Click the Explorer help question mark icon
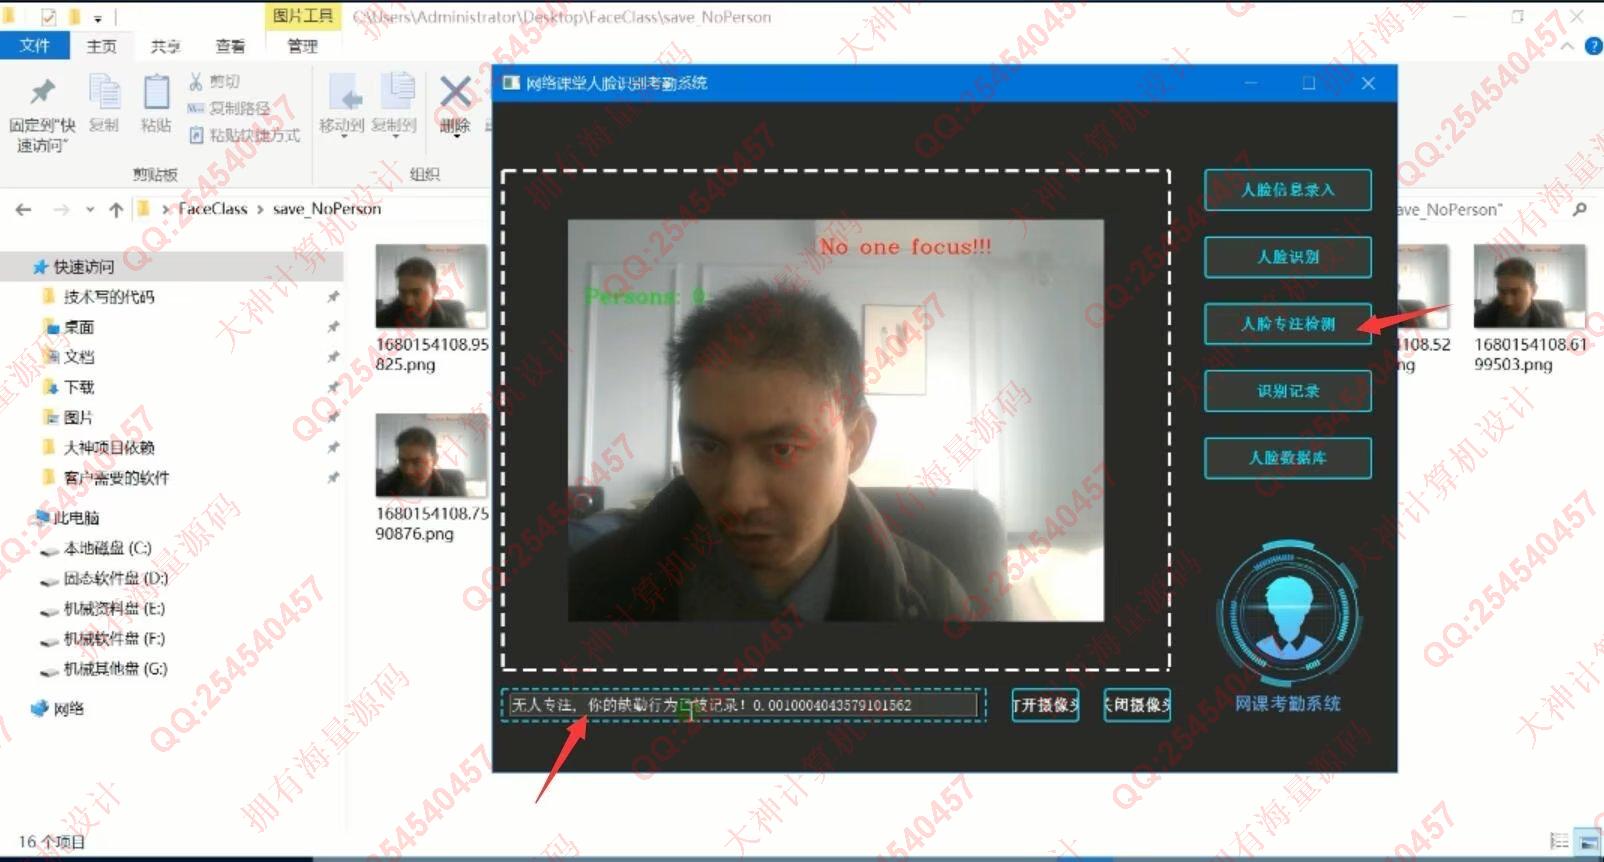The height and width of the screenshot is (862, 1604). pyautogui.click(x=1594, y=46)
